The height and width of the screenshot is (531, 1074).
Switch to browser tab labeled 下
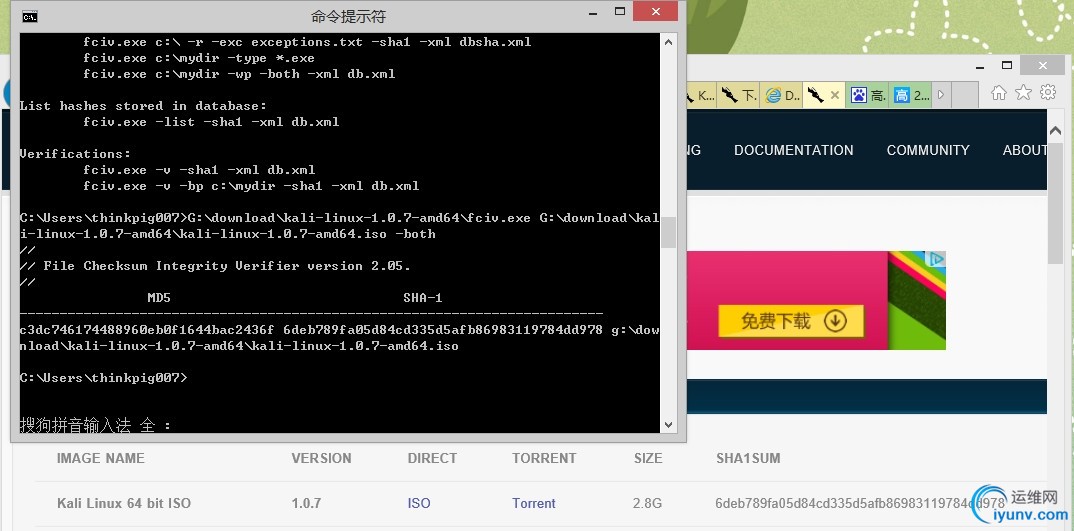point(738,96)
